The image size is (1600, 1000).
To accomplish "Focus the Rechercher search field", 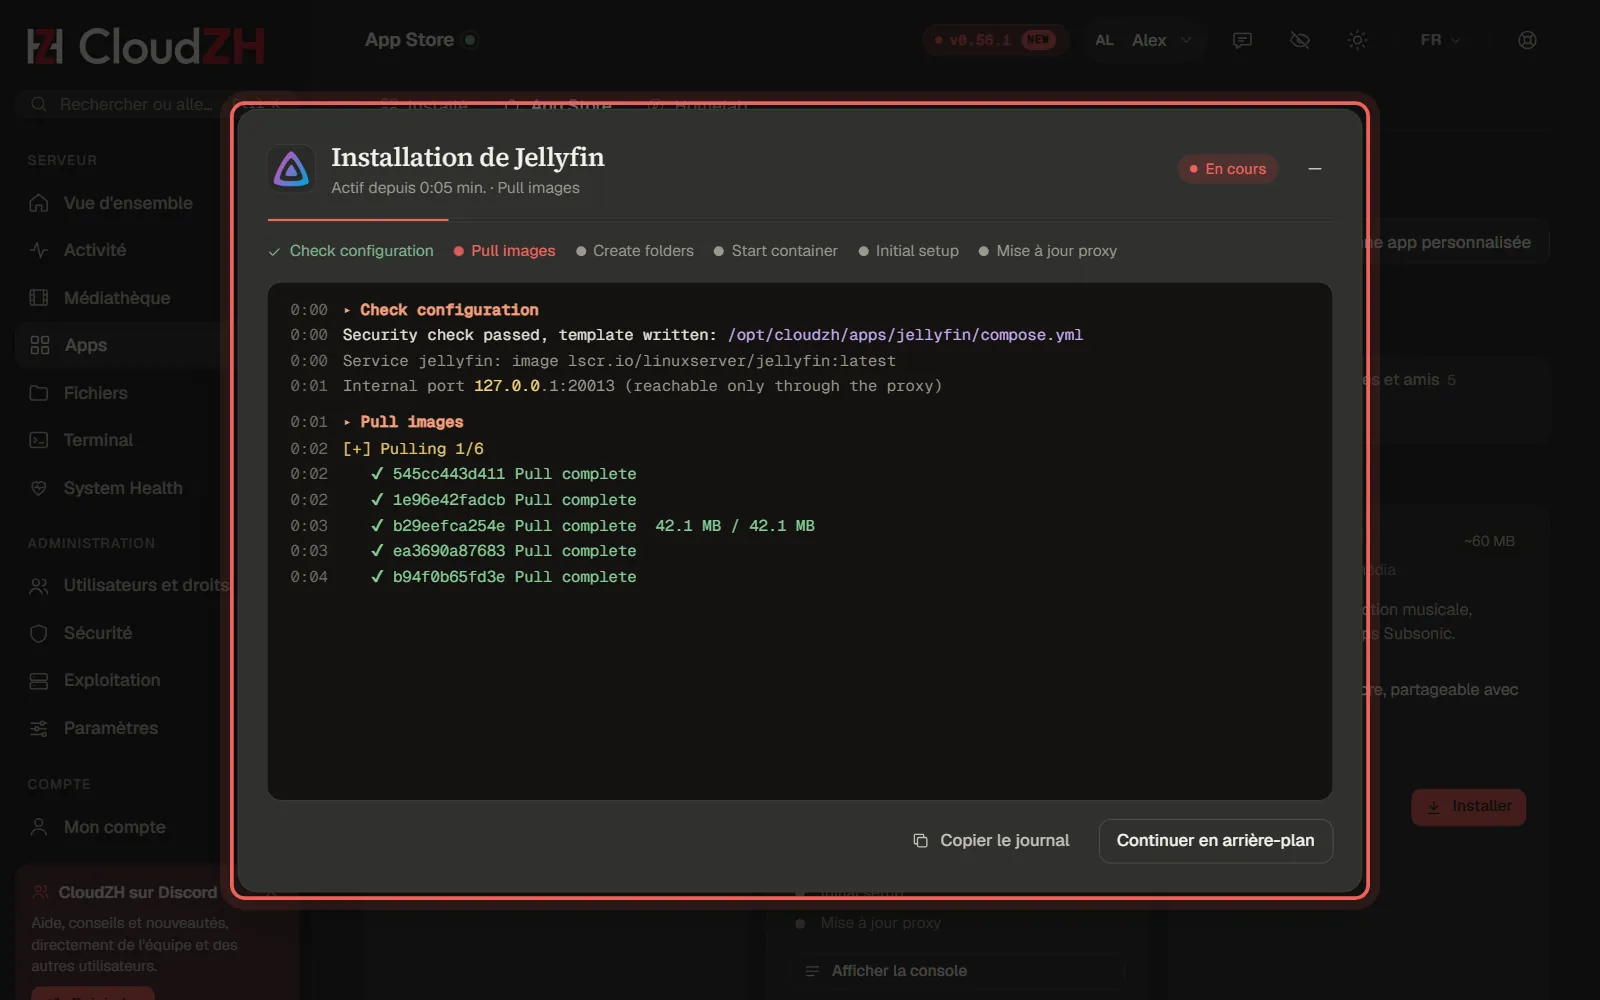I will [125, 104].
